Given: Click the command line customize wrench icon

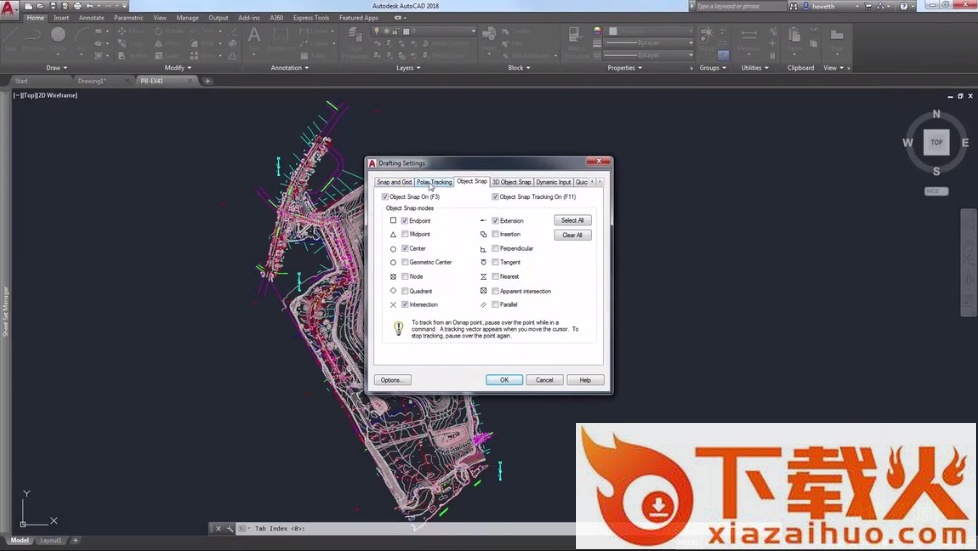Looking at the screenshot, I should pyautogui.click(x=229, y=528).
